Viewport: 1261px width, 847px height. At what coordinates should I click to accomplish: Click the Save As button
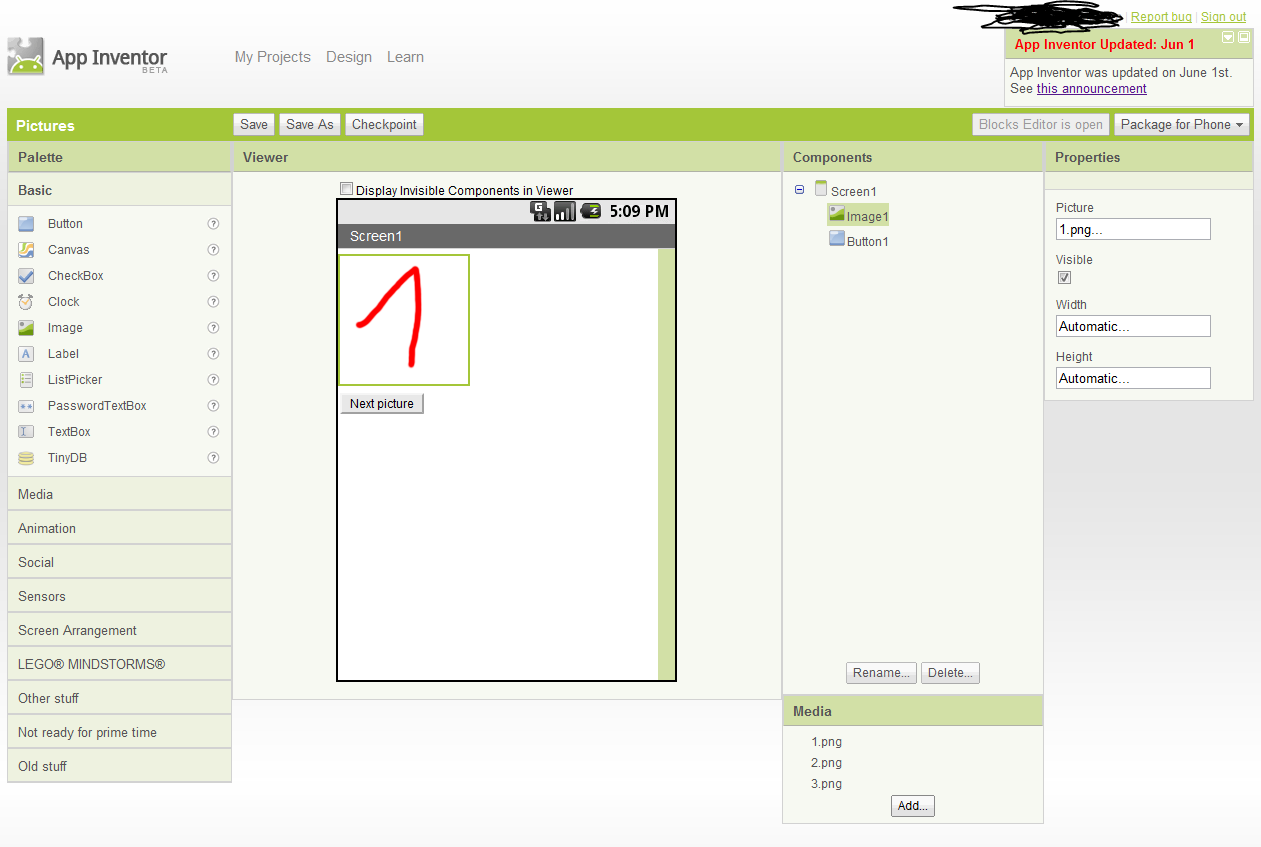click(310, 124)
